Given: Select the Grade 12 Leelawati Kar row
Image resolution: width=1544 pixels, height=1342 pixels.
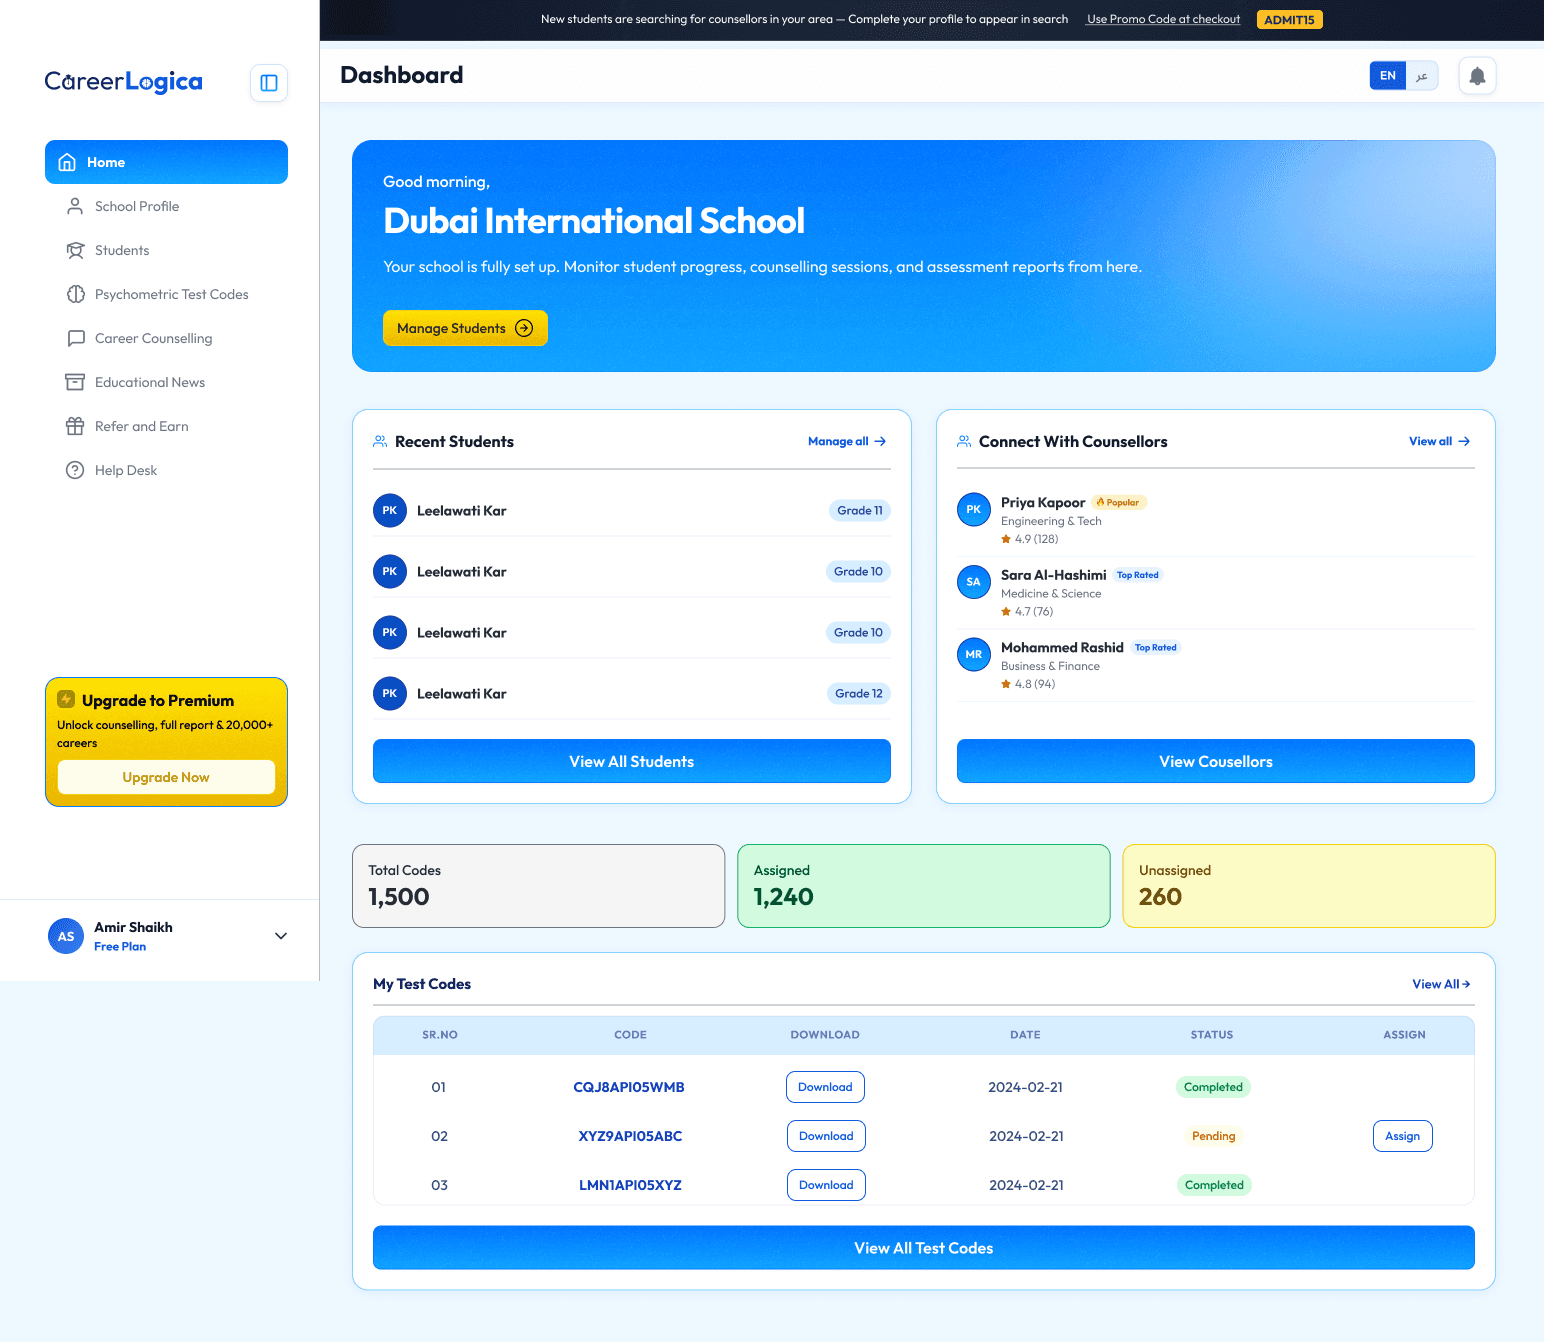Looking at the screenshot, I should click(632, 693).
